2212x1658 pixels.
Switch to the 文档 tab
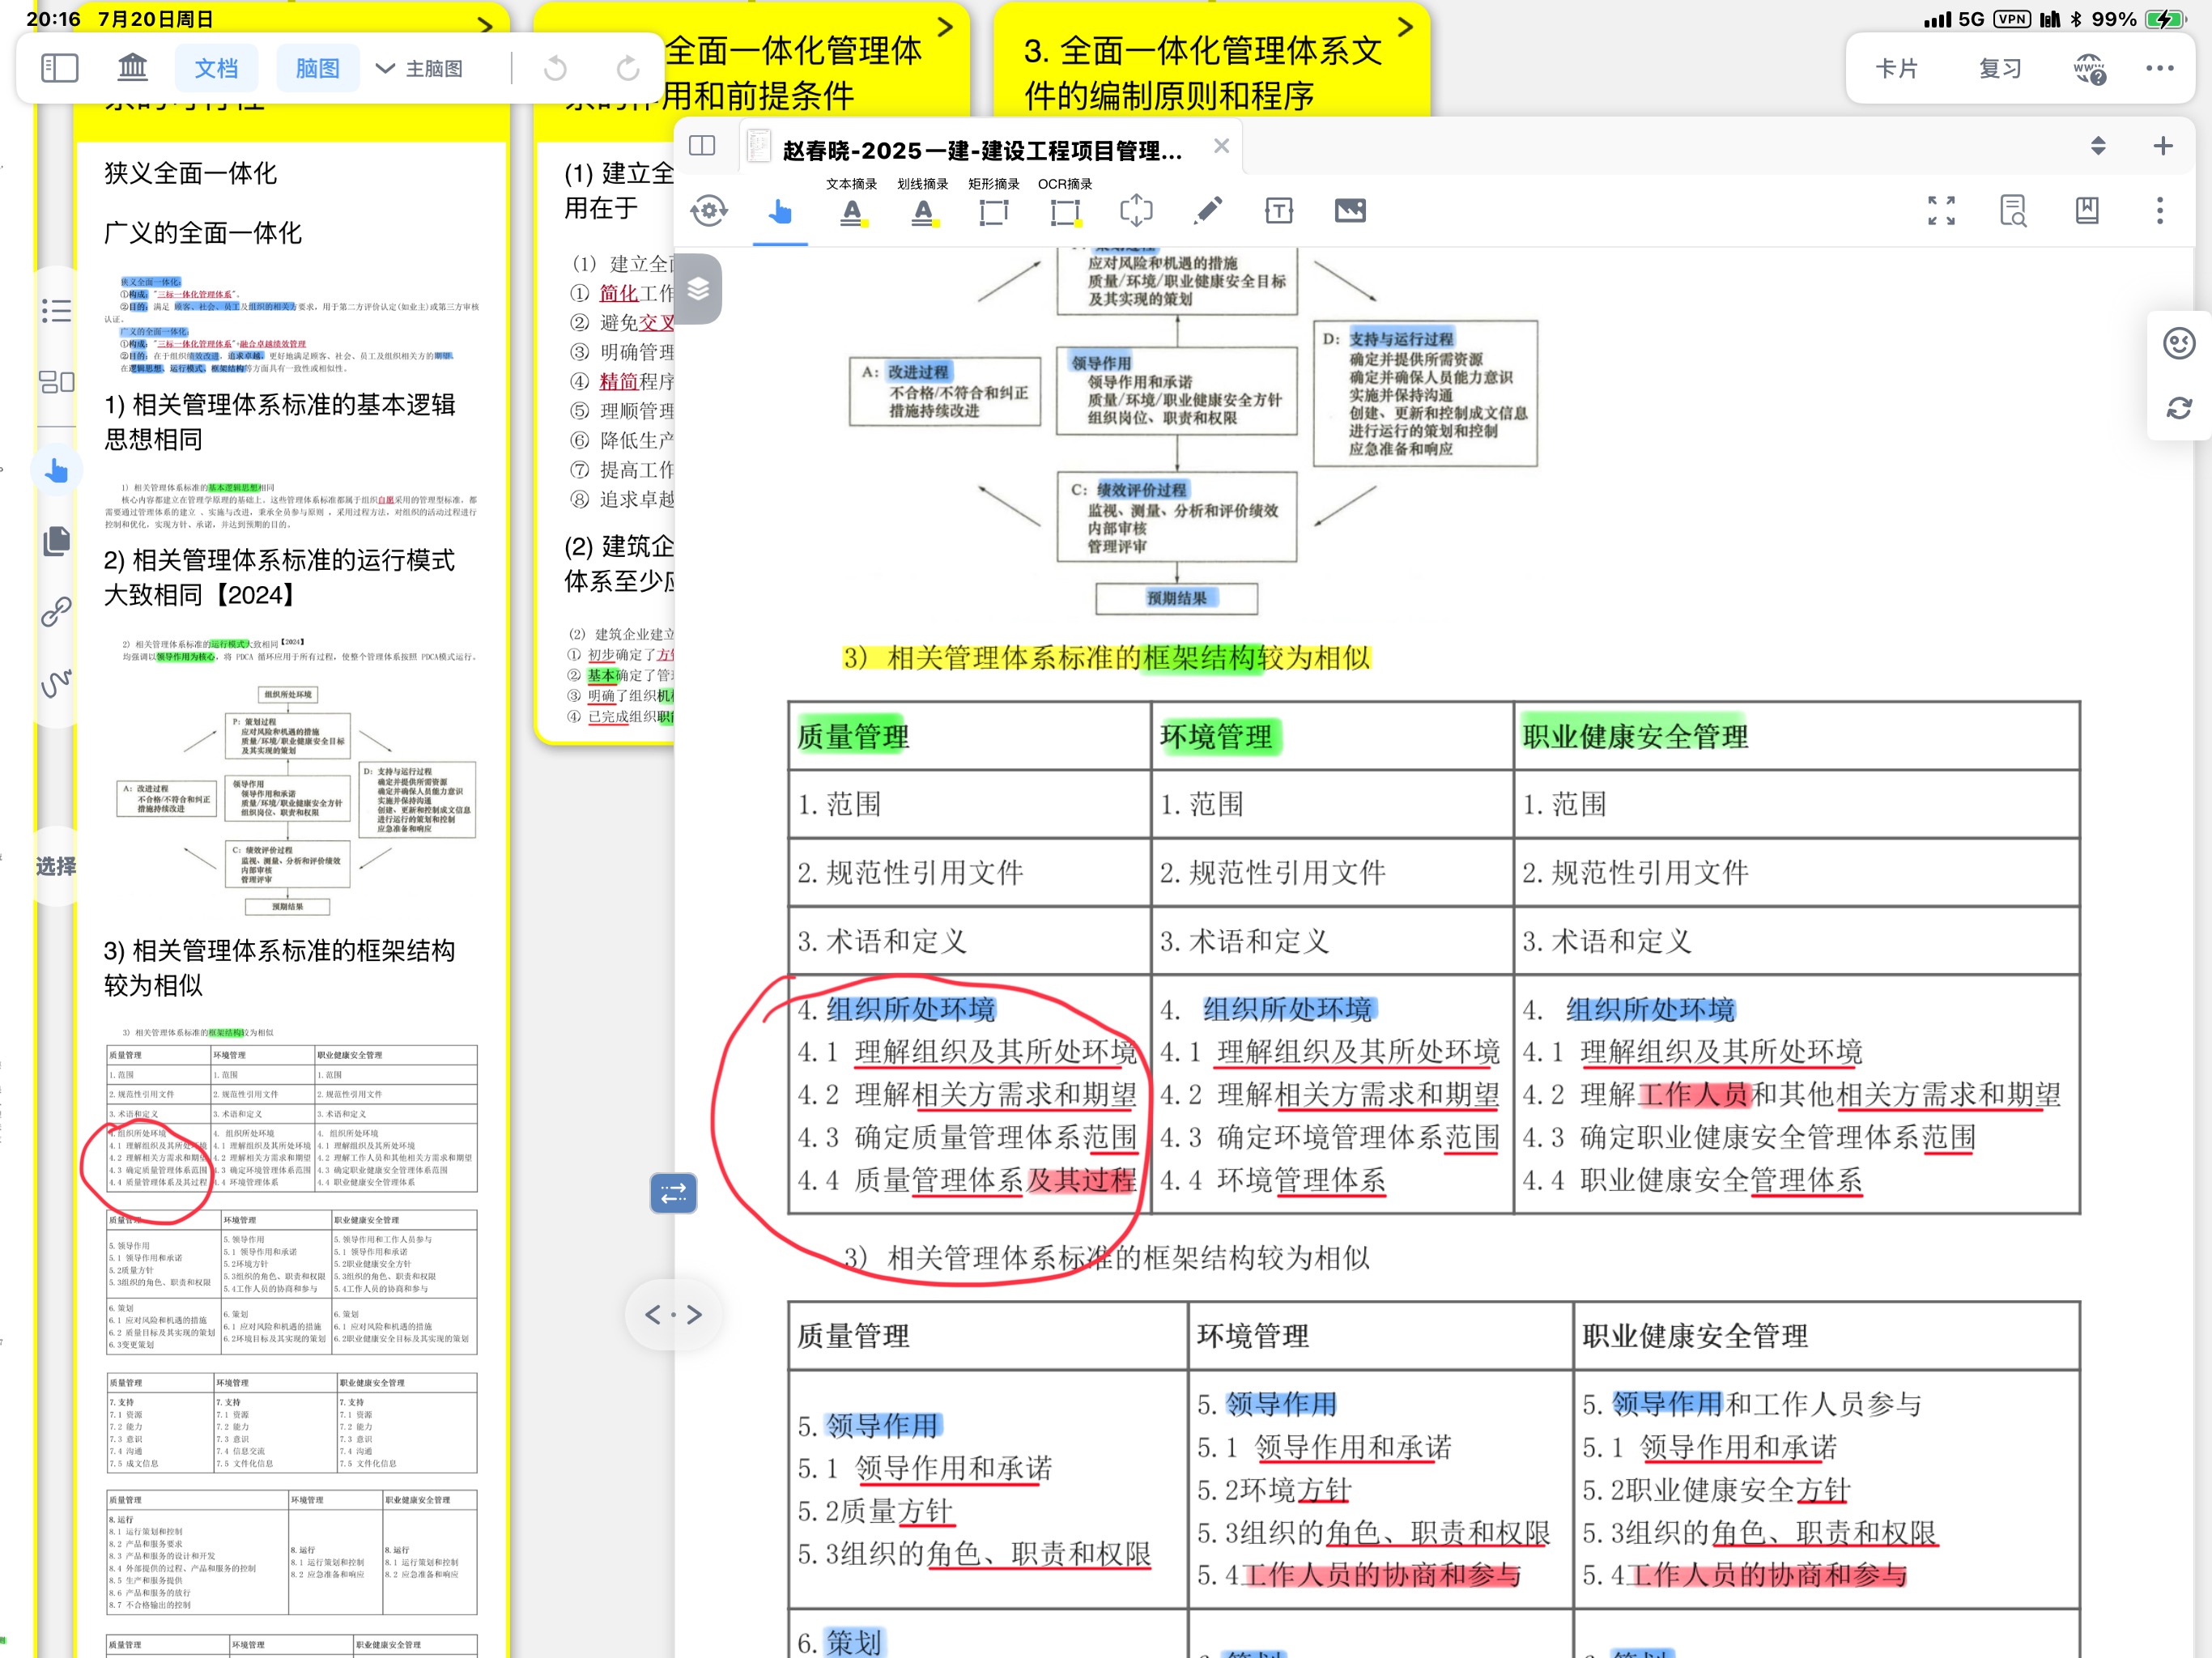click(x=216, y=68)
